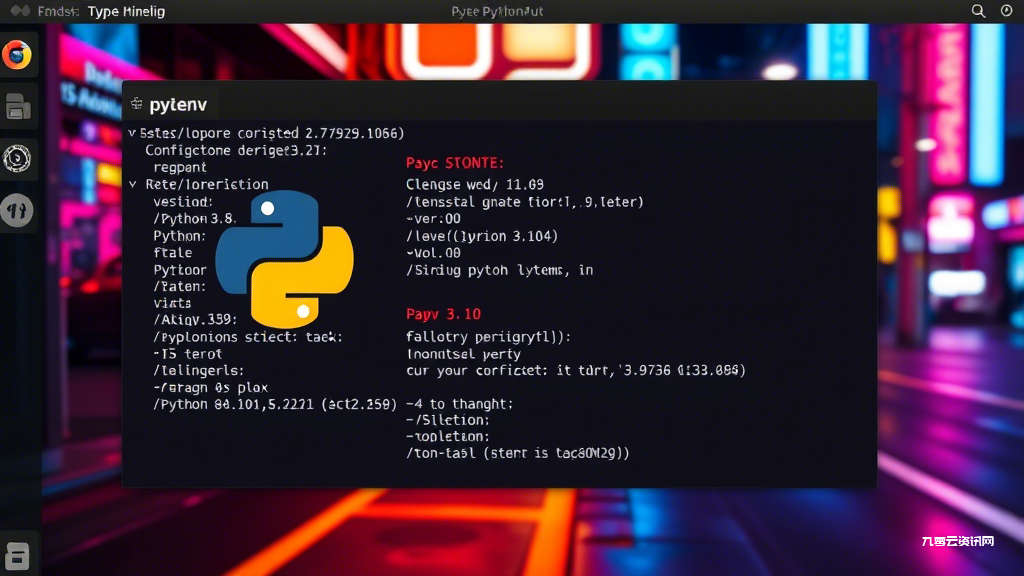
Task: Open the search magnifier in top bar
Action: click(978, 11)
